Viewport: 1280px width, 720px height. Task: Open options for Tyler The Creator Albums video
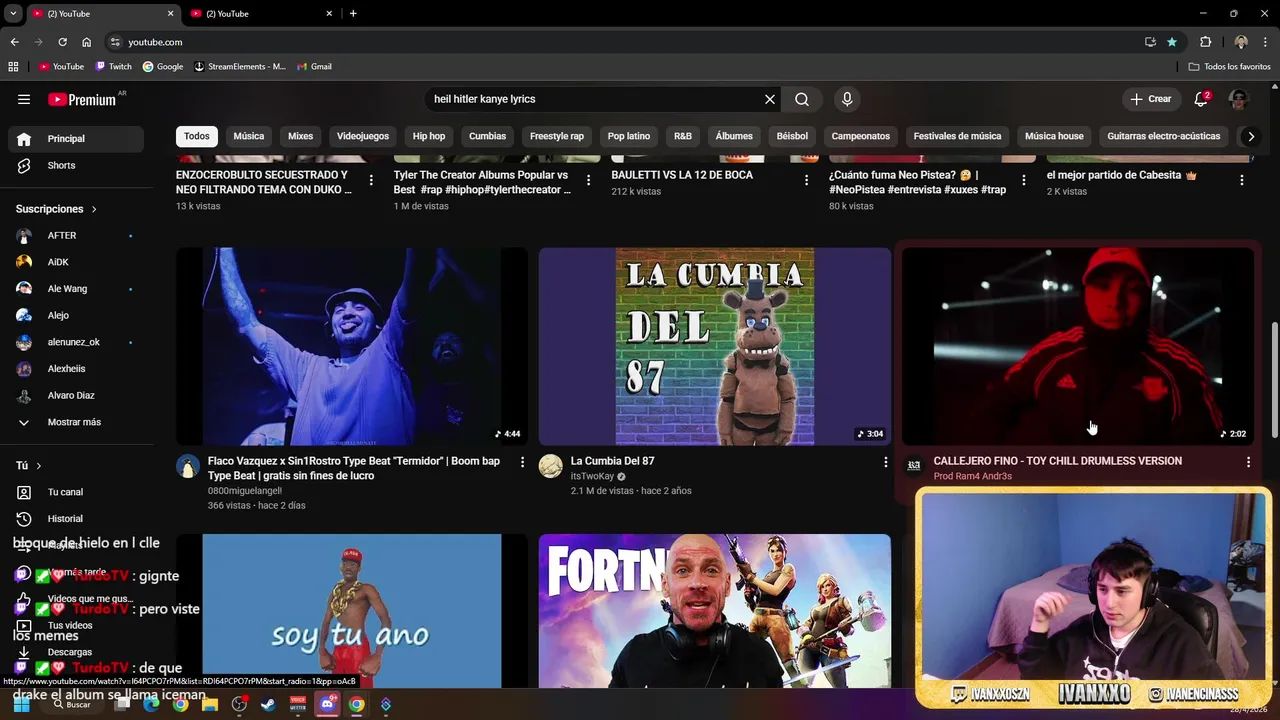pyautogui.click(x=588, y=180)
